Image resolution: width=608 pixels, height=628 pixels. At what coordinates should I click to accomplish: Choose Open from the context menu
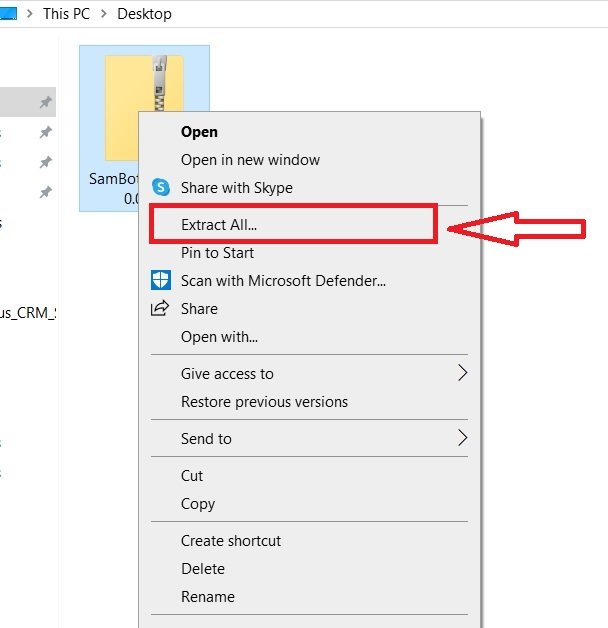pyautogui.click(x=199, y=131)
